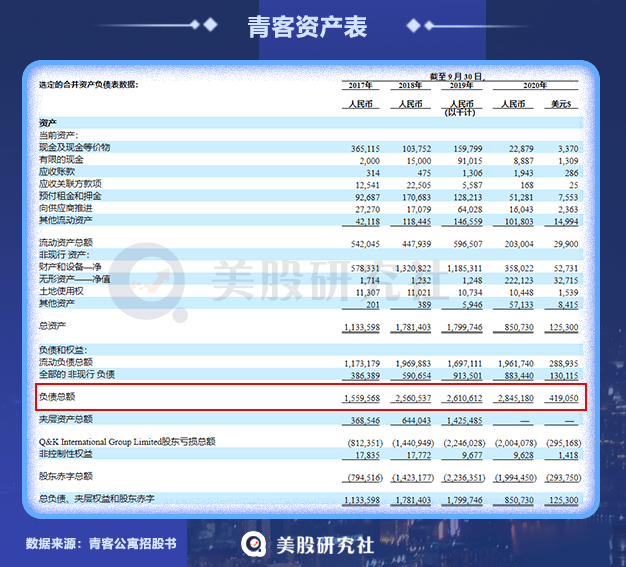626x567 pixels.
Task: Click the 向供应商推进 row label
Action: (65, 208)
